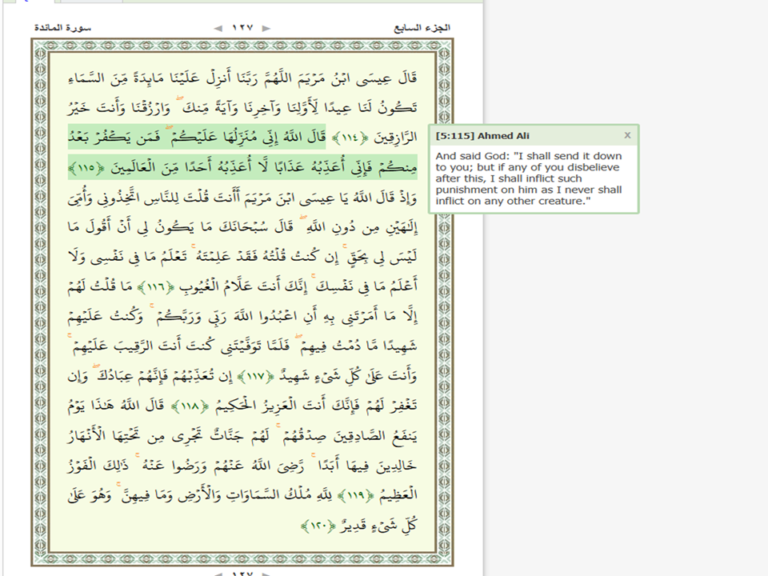Select verse end marker ١٢٠
768x576 pixels.
[x=318, y=527]
